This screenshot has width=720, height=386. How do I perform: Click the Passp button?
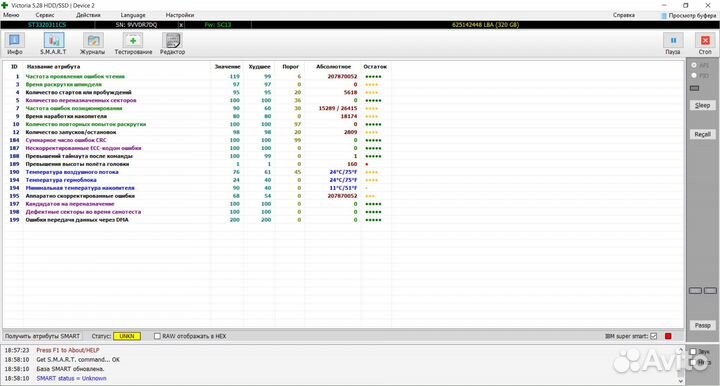point(702,325)
